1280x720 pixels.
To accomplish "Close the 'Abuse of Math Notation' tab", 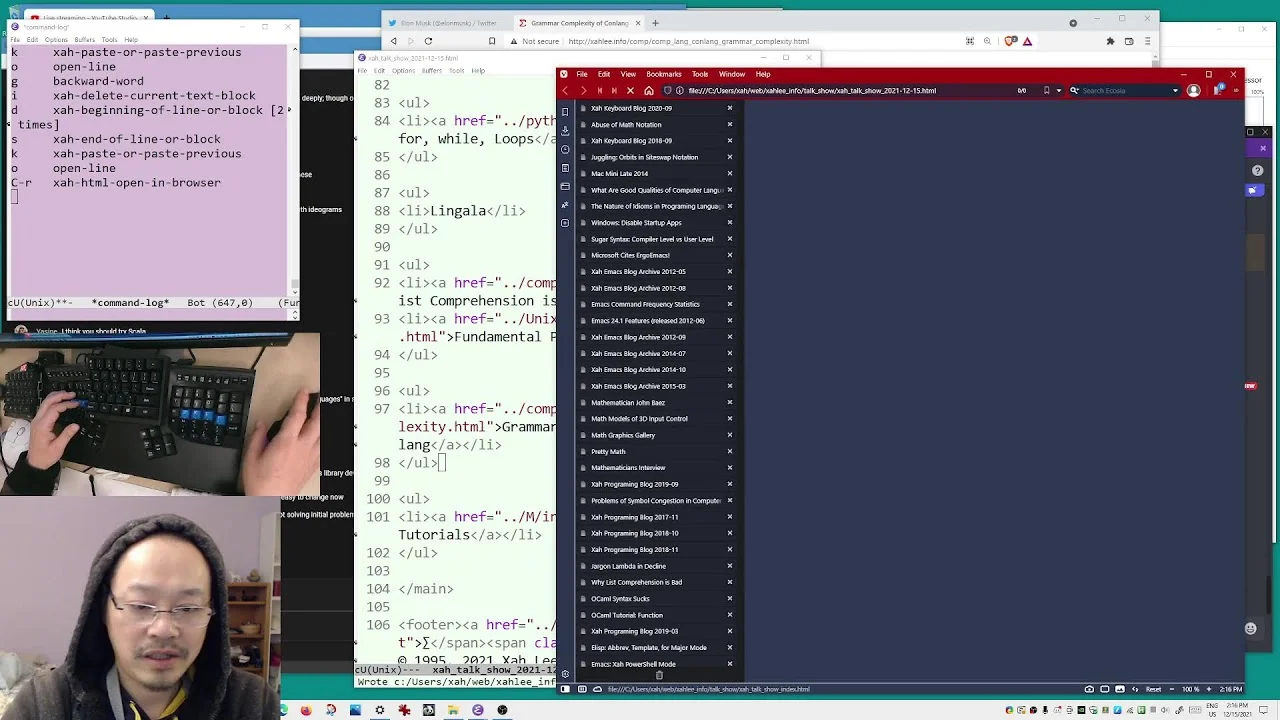I will pyautogui.click(x=730, y=125).
